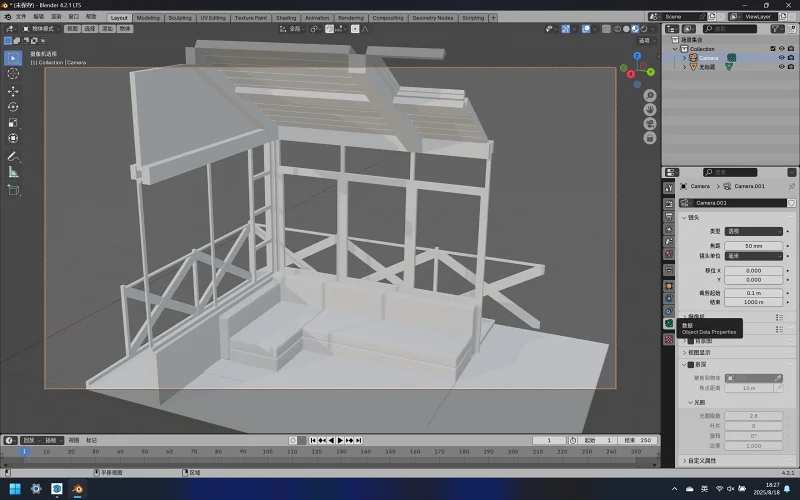
Task: Open the Geometry Nodes workspace tab
Action: coord(432,17)
